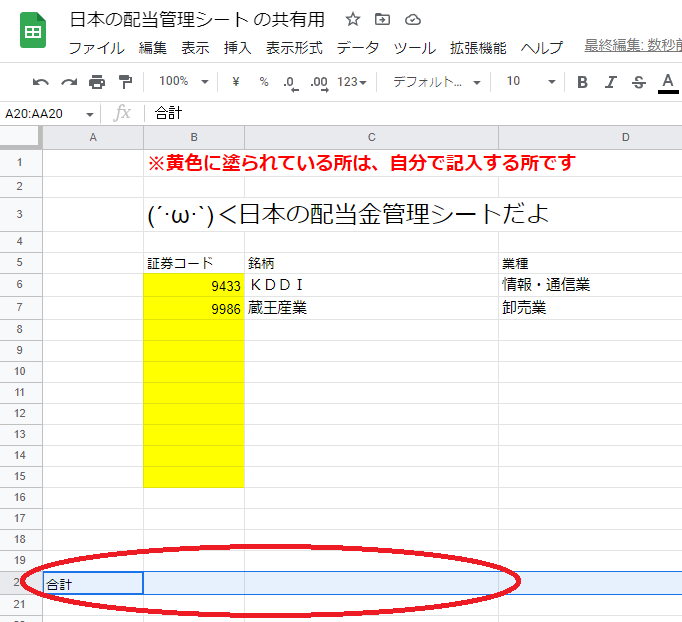
Task: Select the paint format tool
Action: click(x=125, y=82)
